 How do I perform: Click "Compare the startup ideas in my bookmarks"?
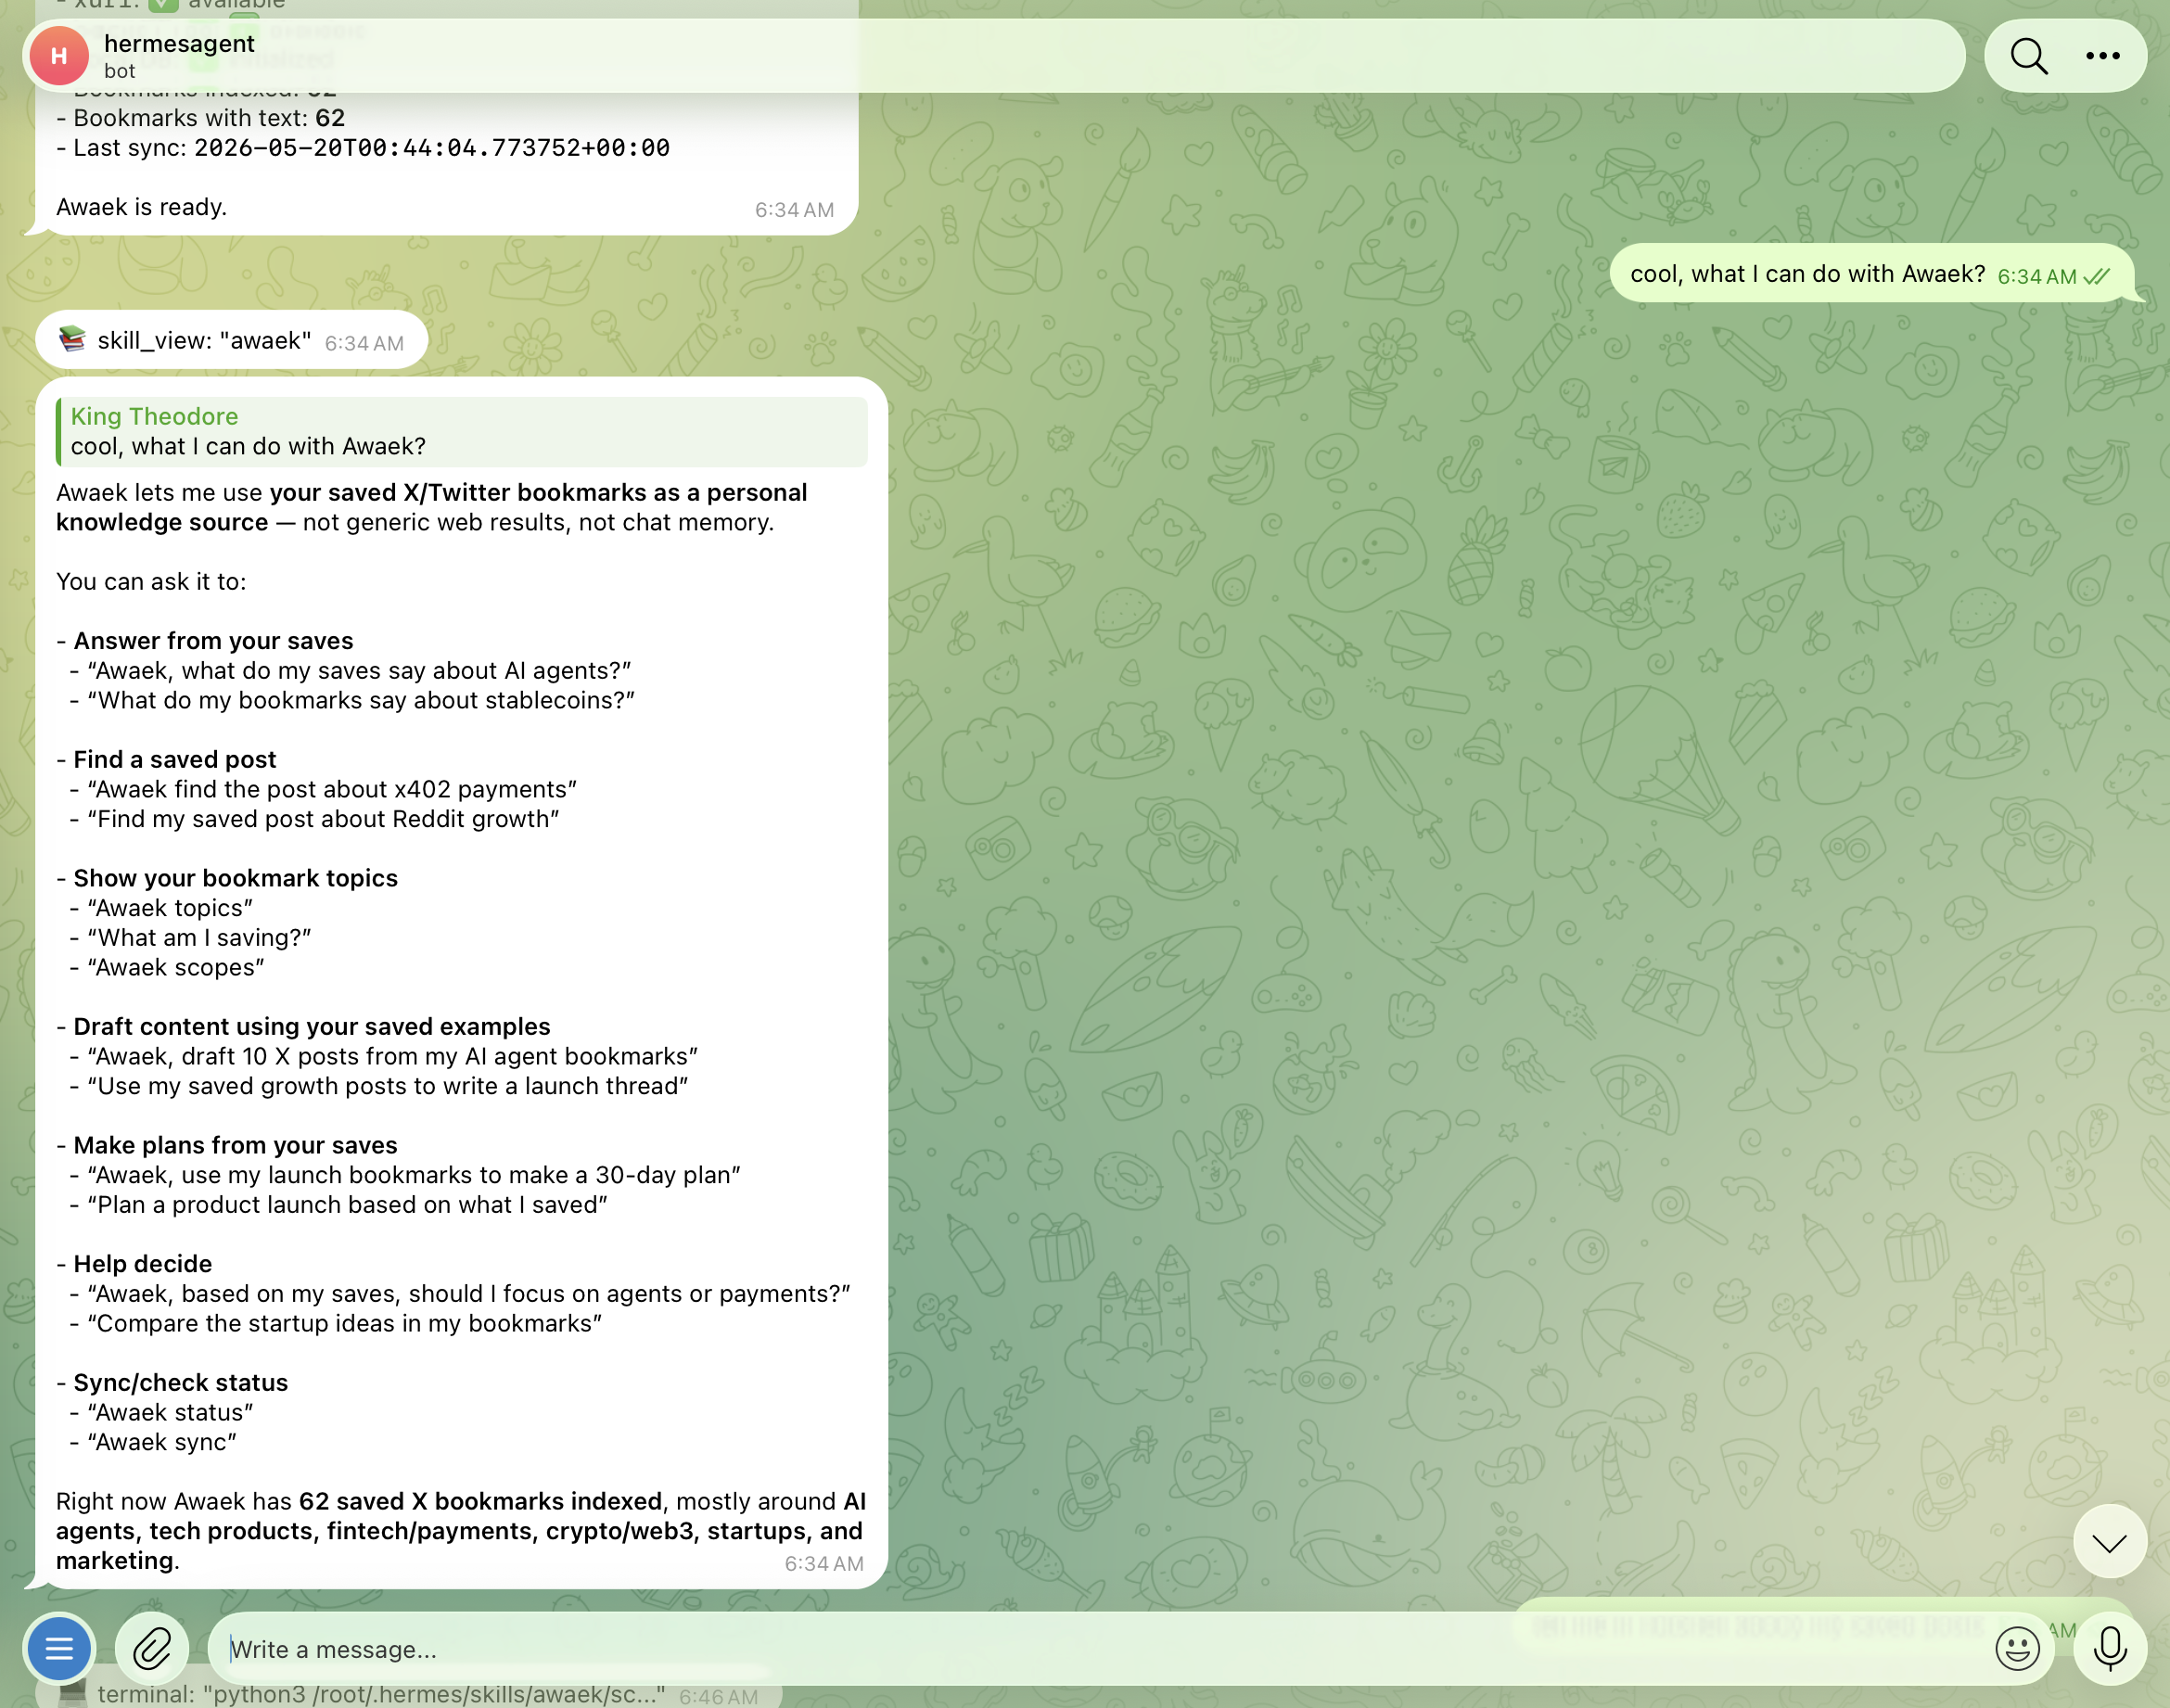click(x=345, y=1324)
